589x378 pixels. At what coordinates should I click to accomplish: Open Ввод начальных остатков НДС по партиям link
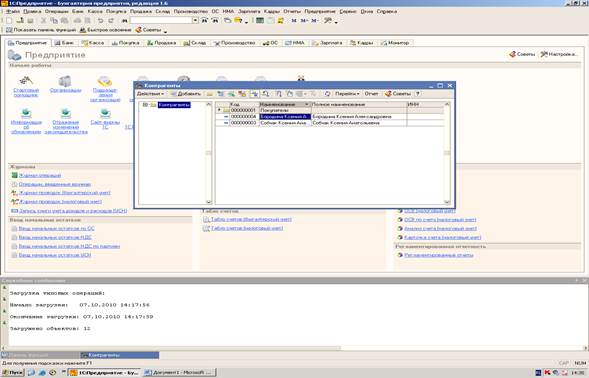click(x=69, y=246)
